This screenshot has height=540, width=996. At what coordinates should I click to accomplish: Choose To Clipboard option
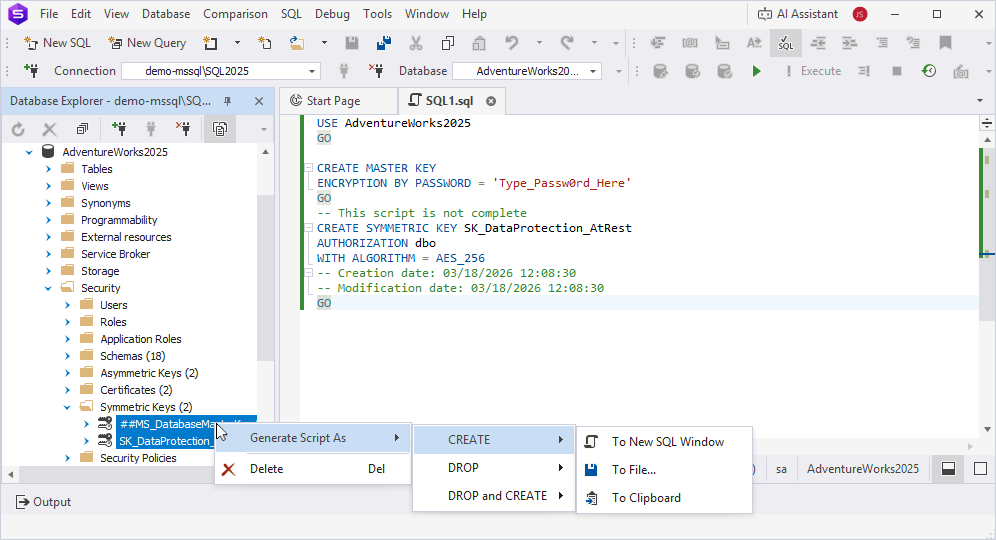coord(664,497)
